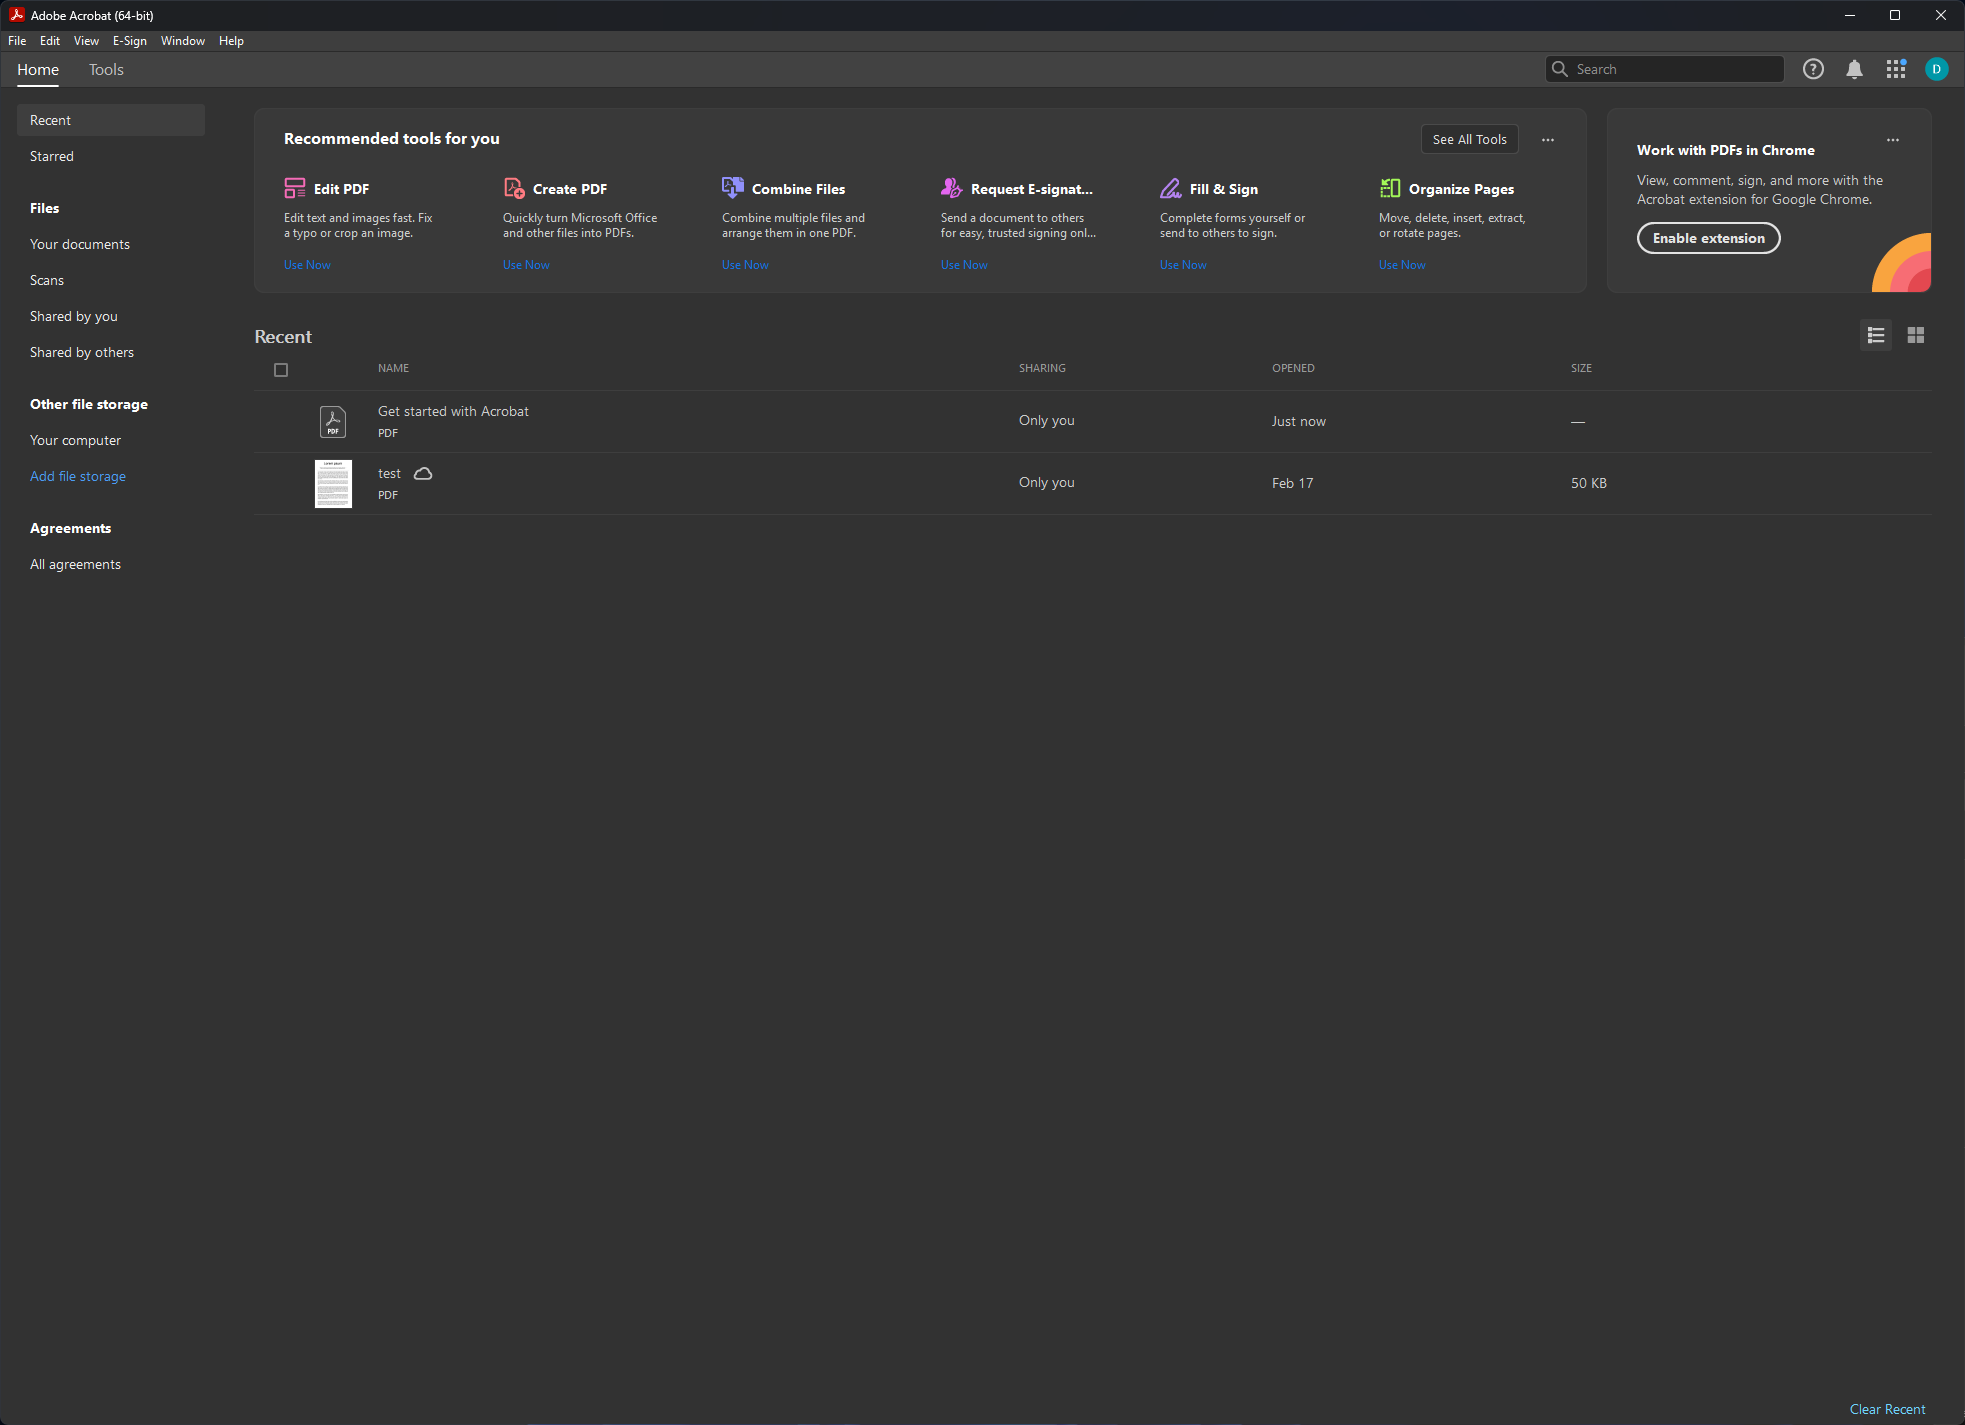Open the E-Sign menu
Image resolution: width=1965 pixels, height=1425 pixels.
(x=129, y=41)
